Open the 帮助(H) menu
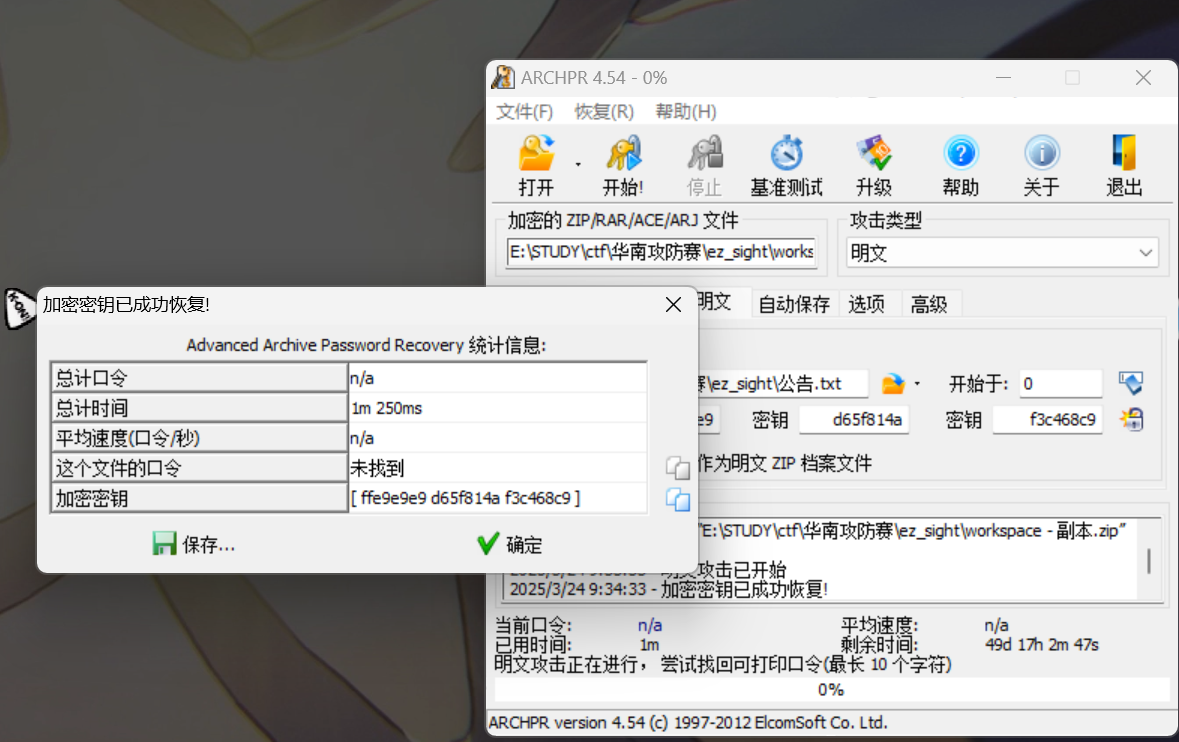 point(686,112)
